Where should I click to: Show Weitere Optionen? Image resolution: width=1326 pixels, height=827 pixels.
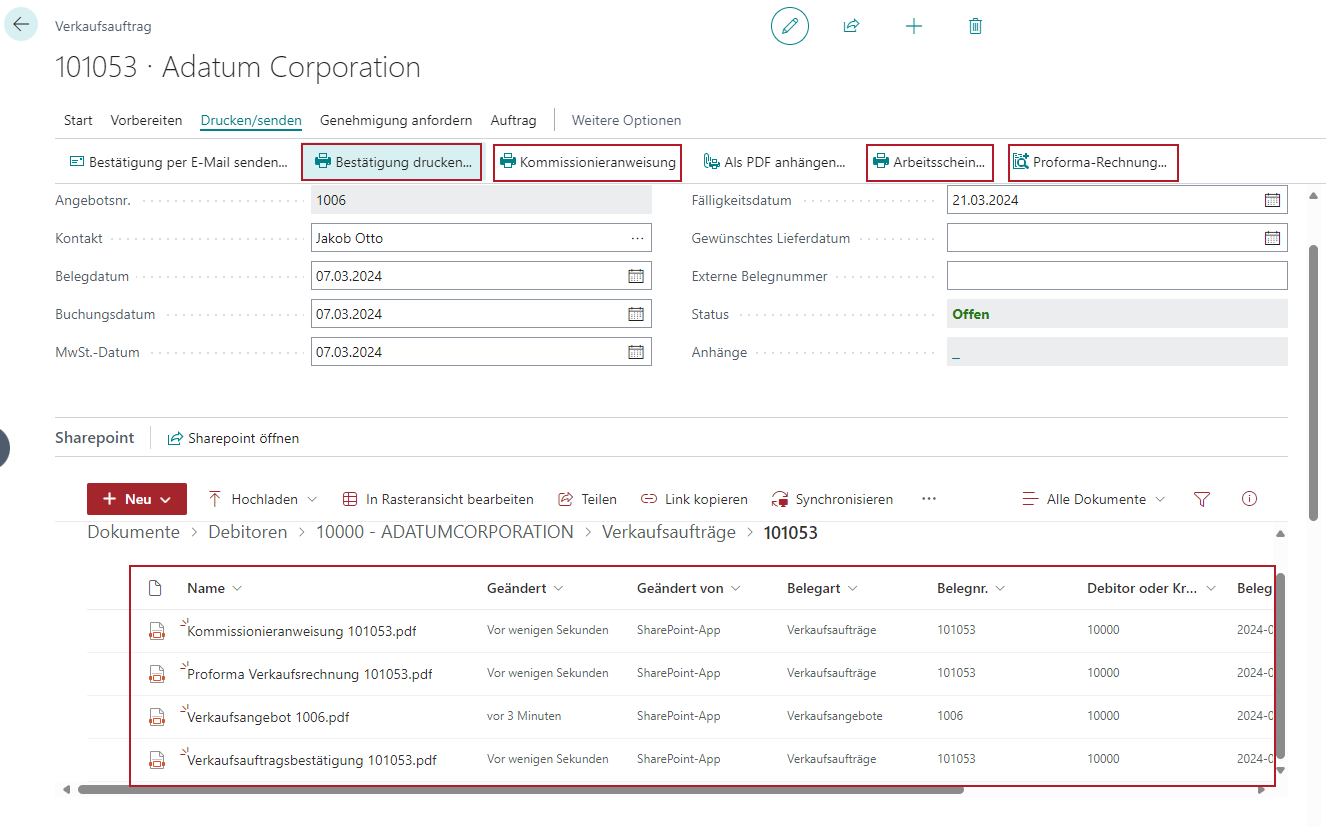click(626, 120)
